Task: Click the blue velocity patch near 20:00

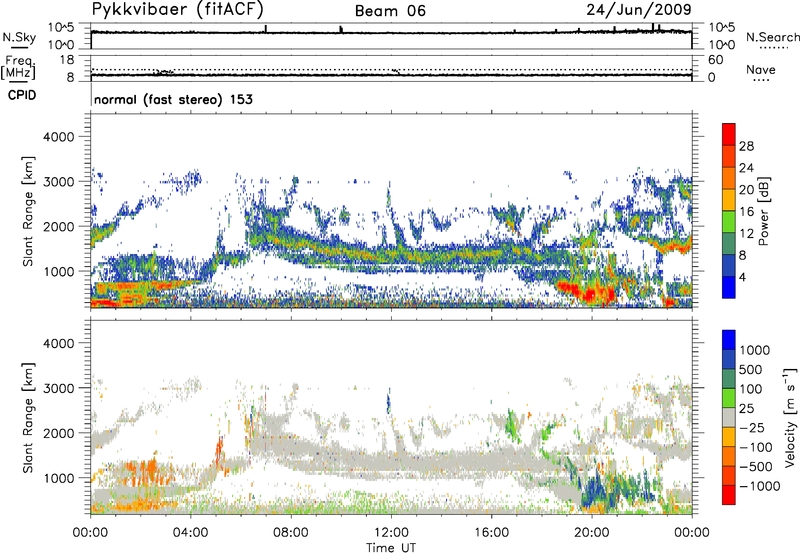Action: (x=594, y=491)
